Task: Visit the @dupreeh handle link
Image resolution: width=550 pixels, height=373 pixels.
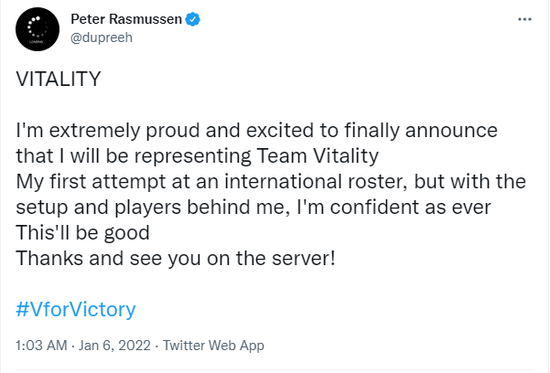Action: (101, 37)
